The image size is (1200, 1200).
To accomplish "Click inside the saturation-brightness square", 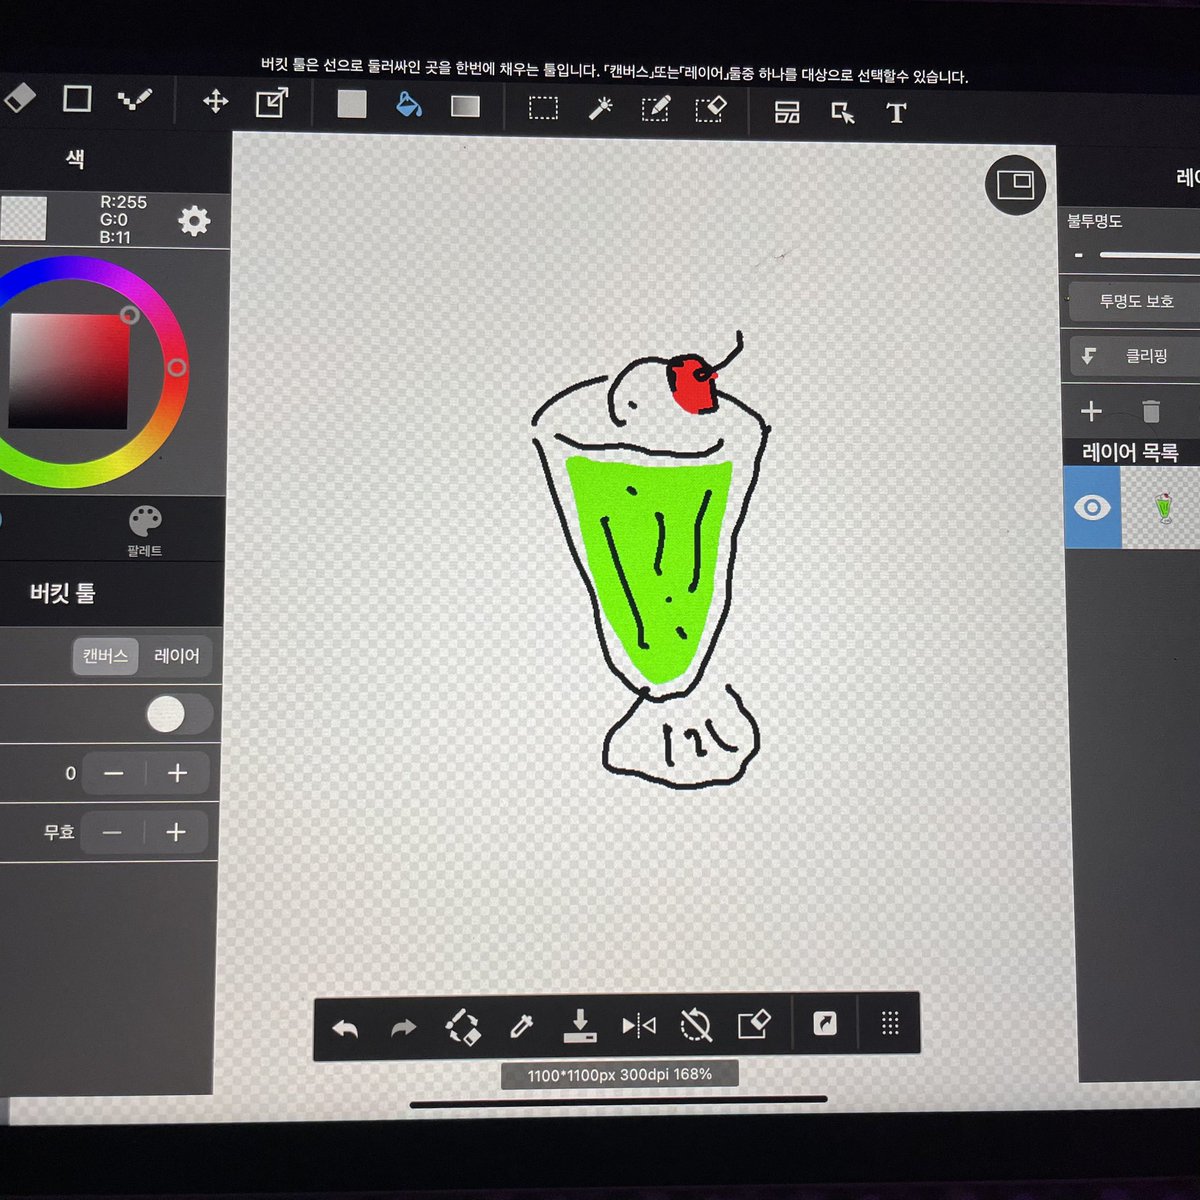I will click(x=69, y=371).
